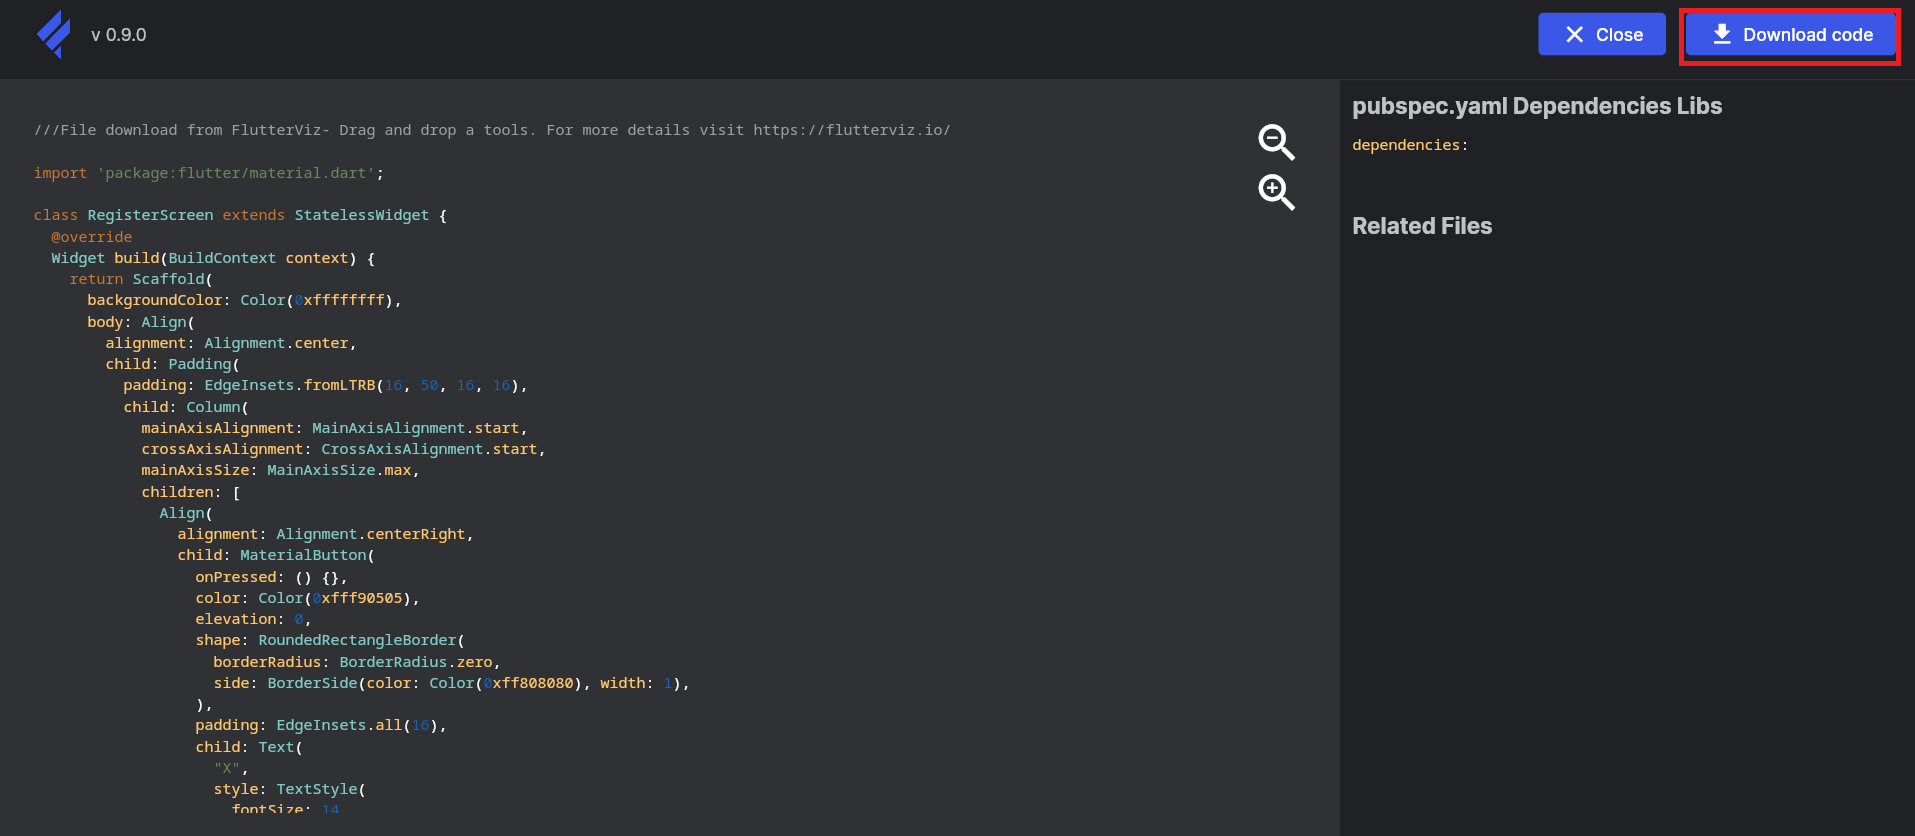1915x836 pixels.
Task: Click the X icon in Close button
Action: (x=1574, y=34)
